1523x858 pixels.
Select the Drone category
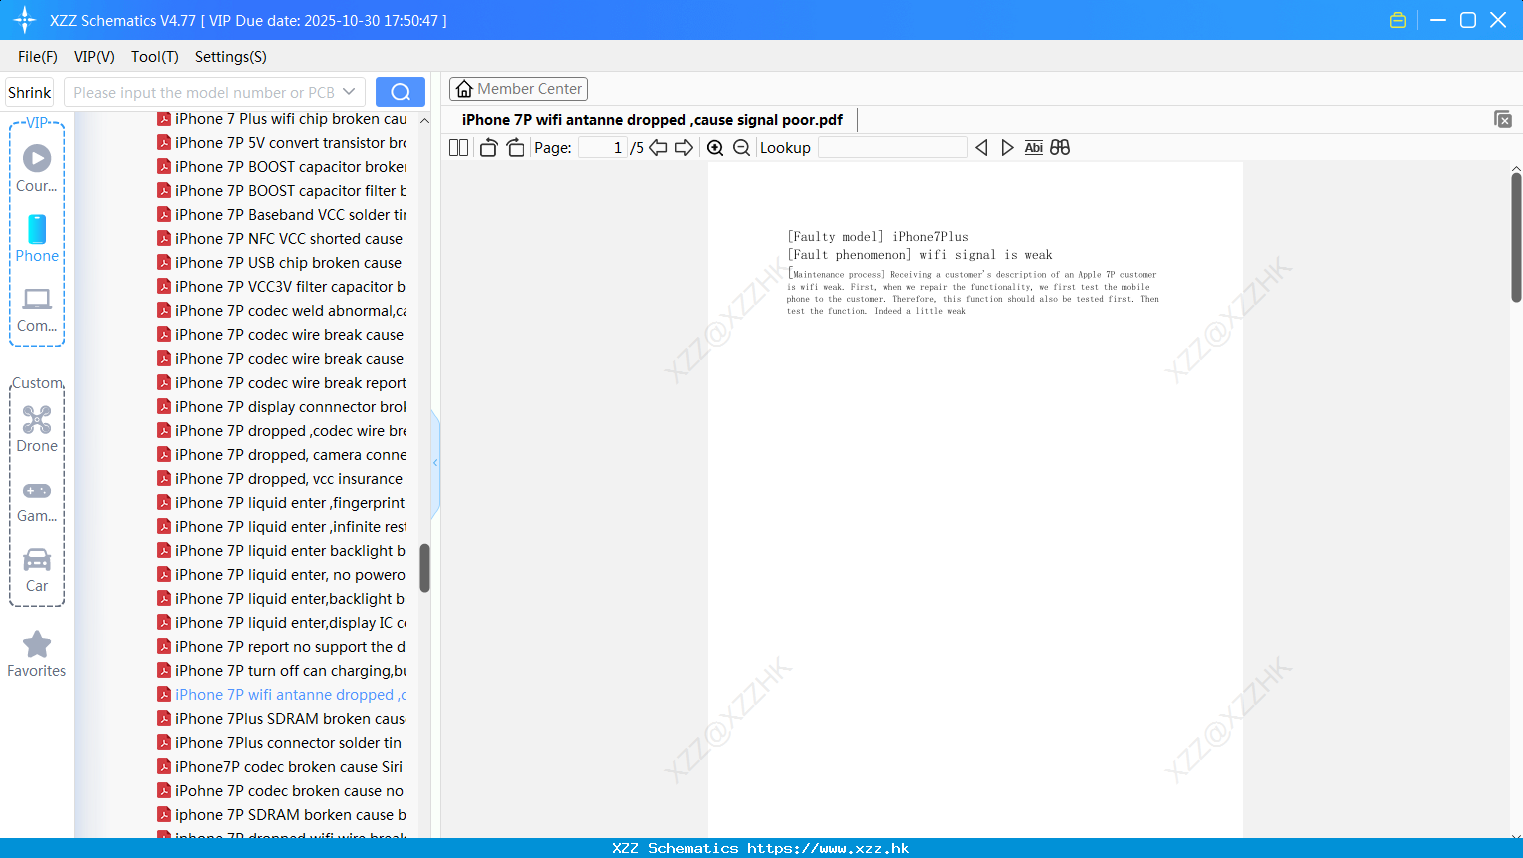(37, 430)
